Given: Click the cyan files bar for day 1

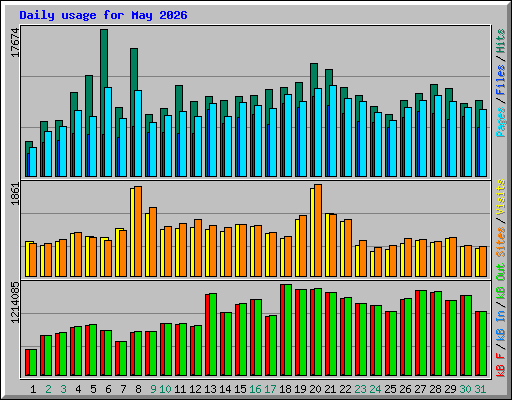Looking at the screenshot, I should coord(33,162).
